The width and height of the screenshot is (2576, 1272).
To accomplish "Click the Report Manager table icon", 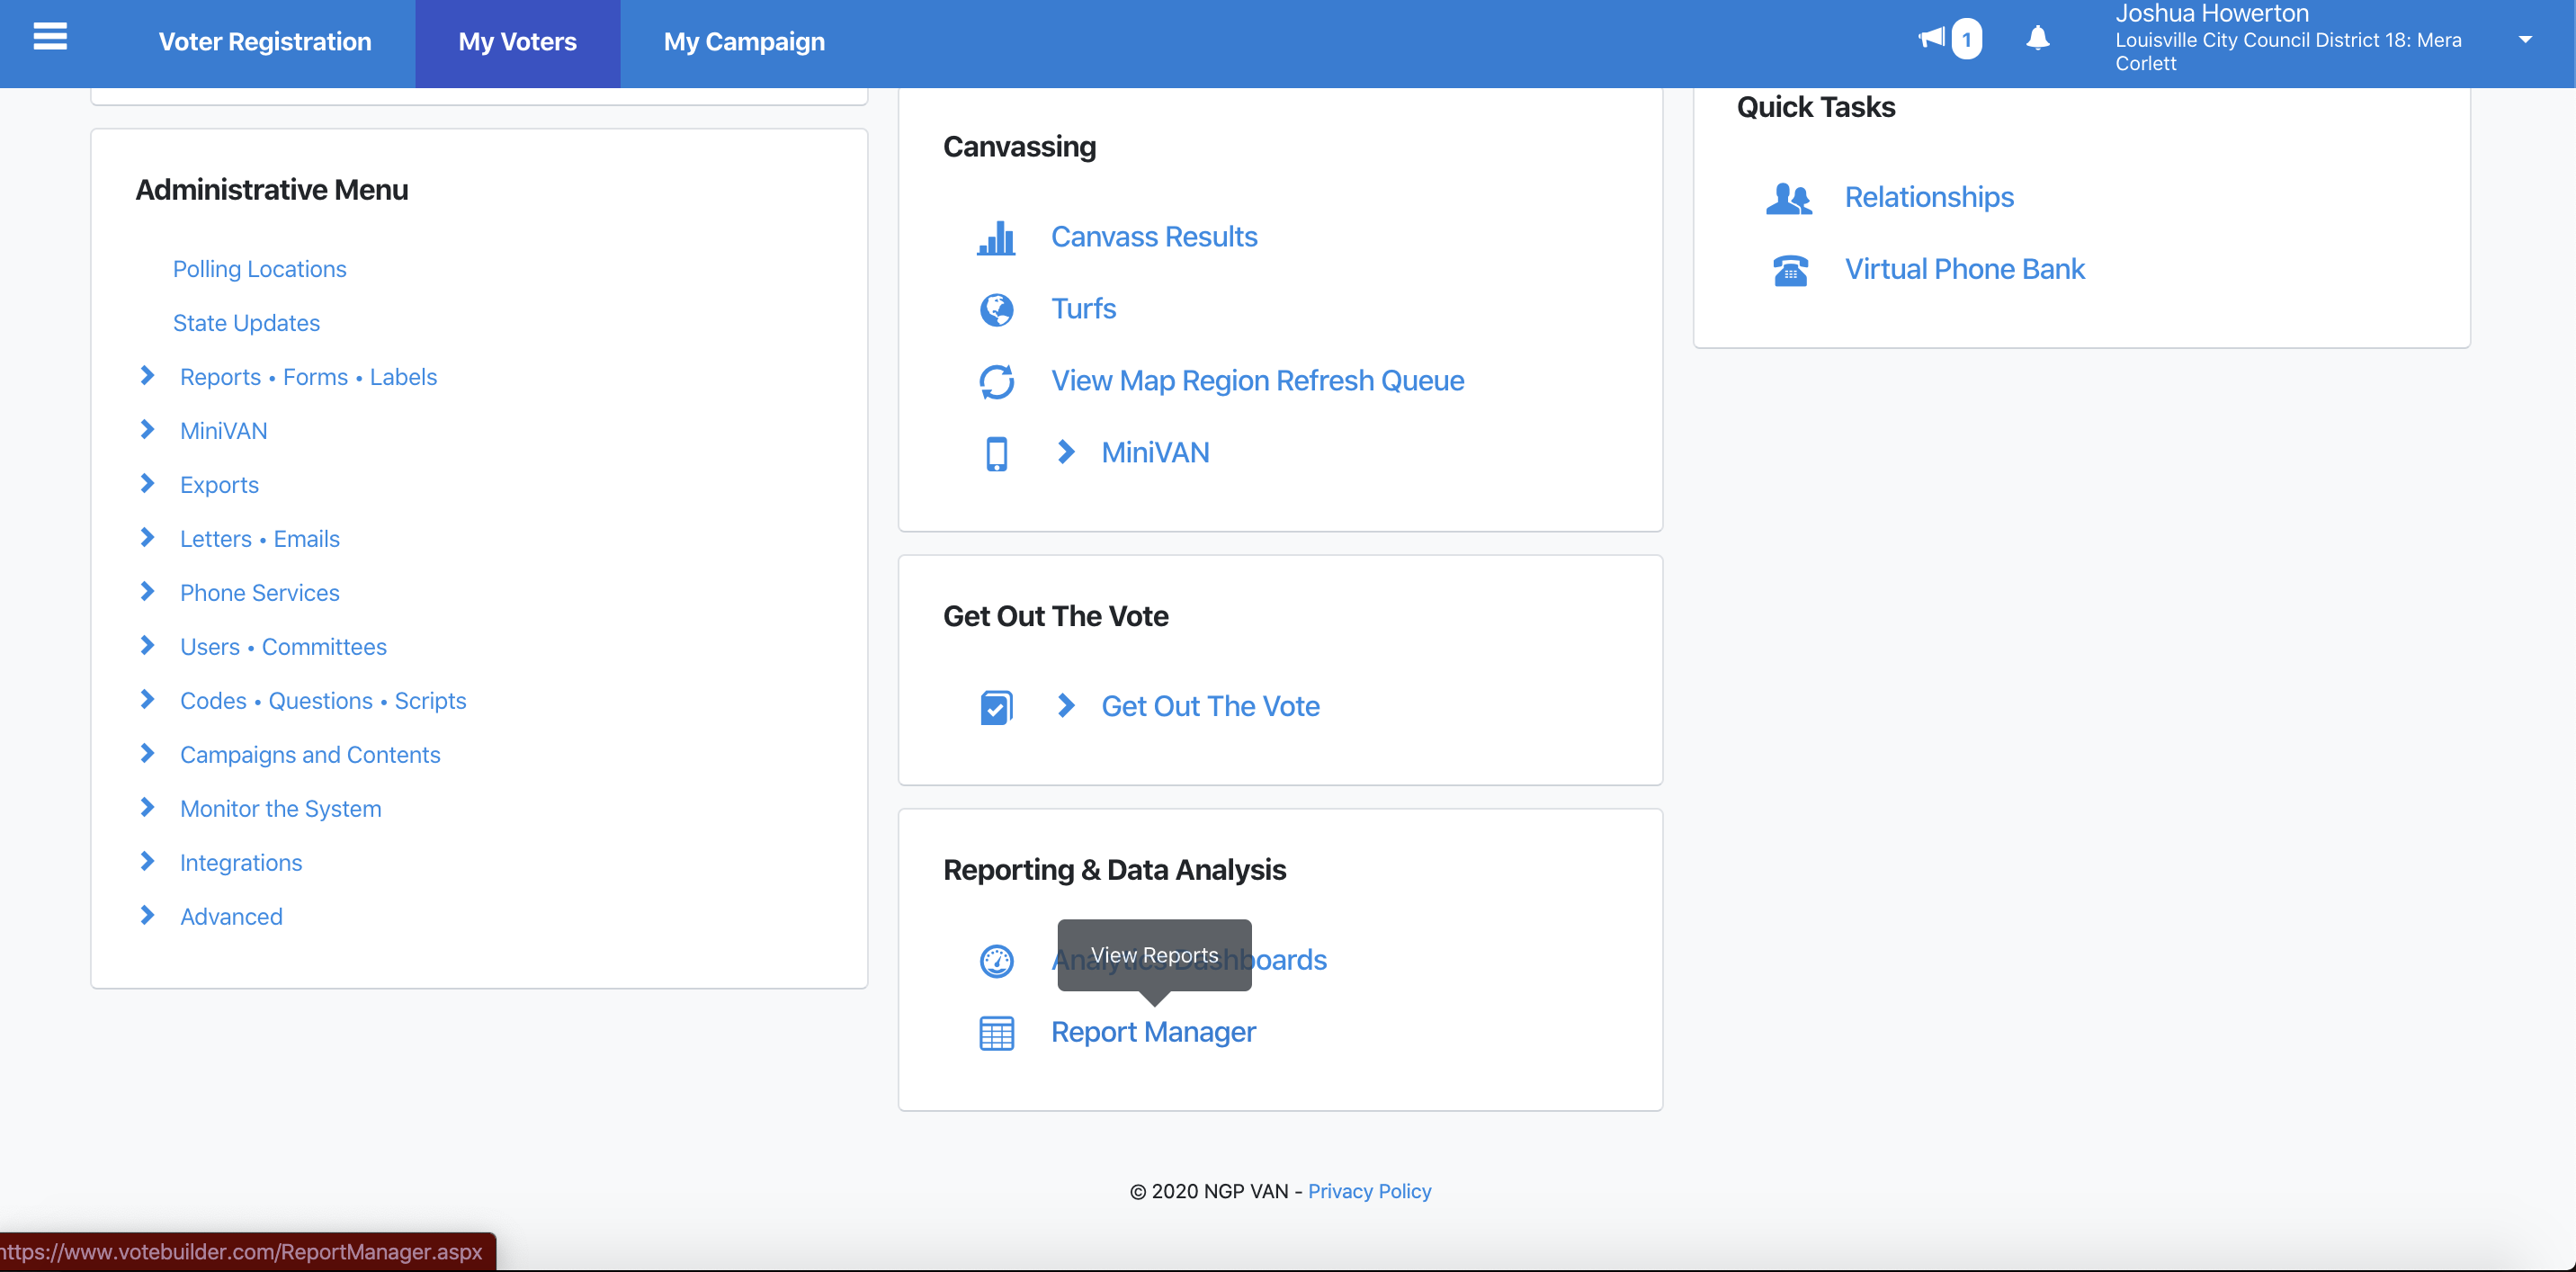I will click(x=996, y=1033).
